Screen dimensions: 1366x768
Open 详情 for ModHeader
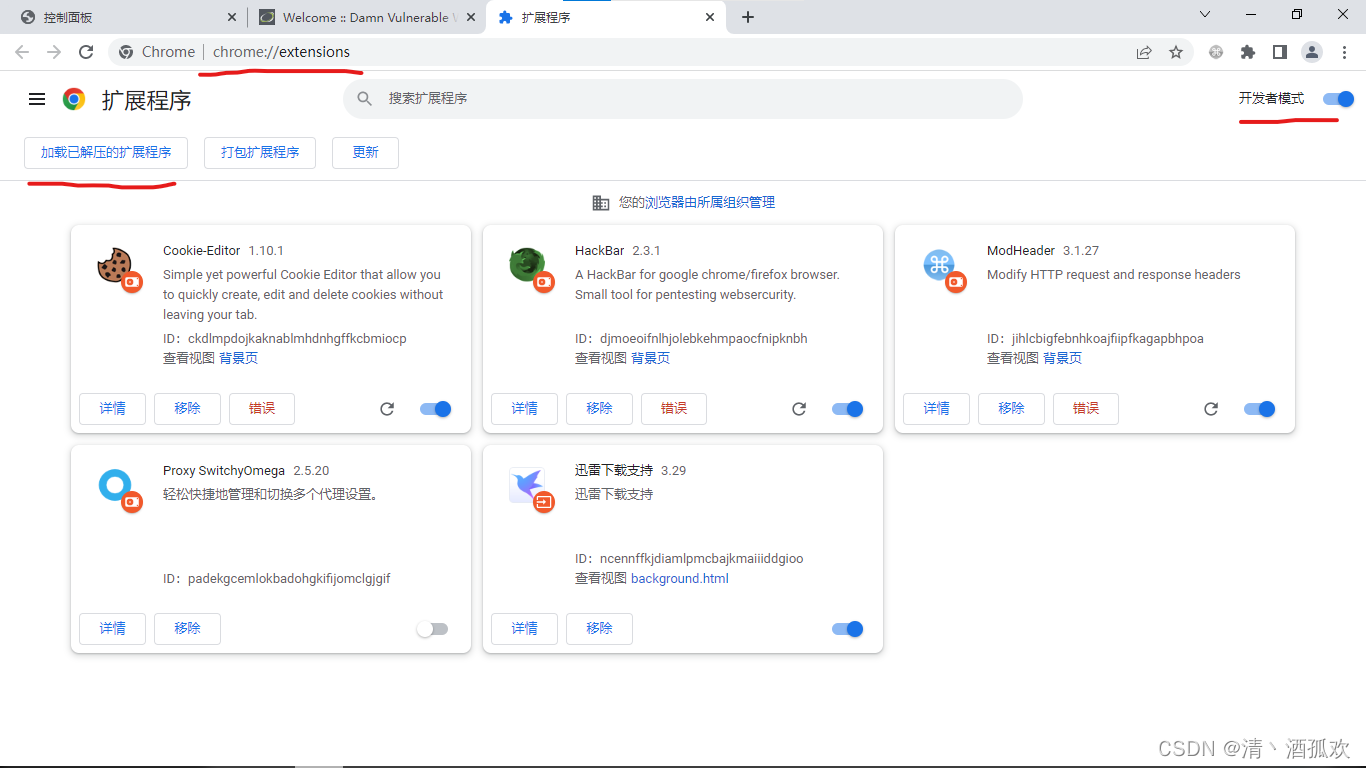coord(936,409)
